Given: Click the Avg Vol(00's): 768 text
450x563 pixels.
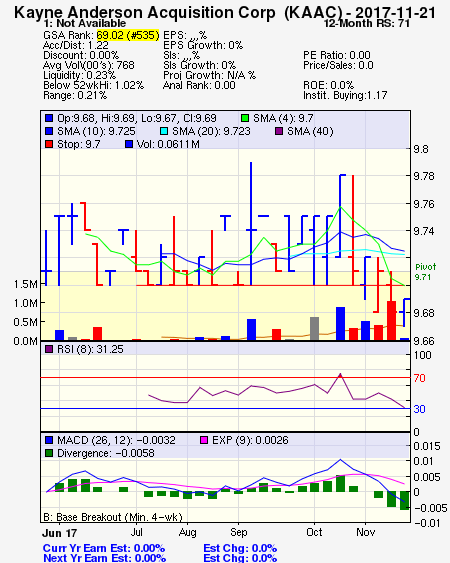Looking at the screenshot, I should tap(89, 65).
